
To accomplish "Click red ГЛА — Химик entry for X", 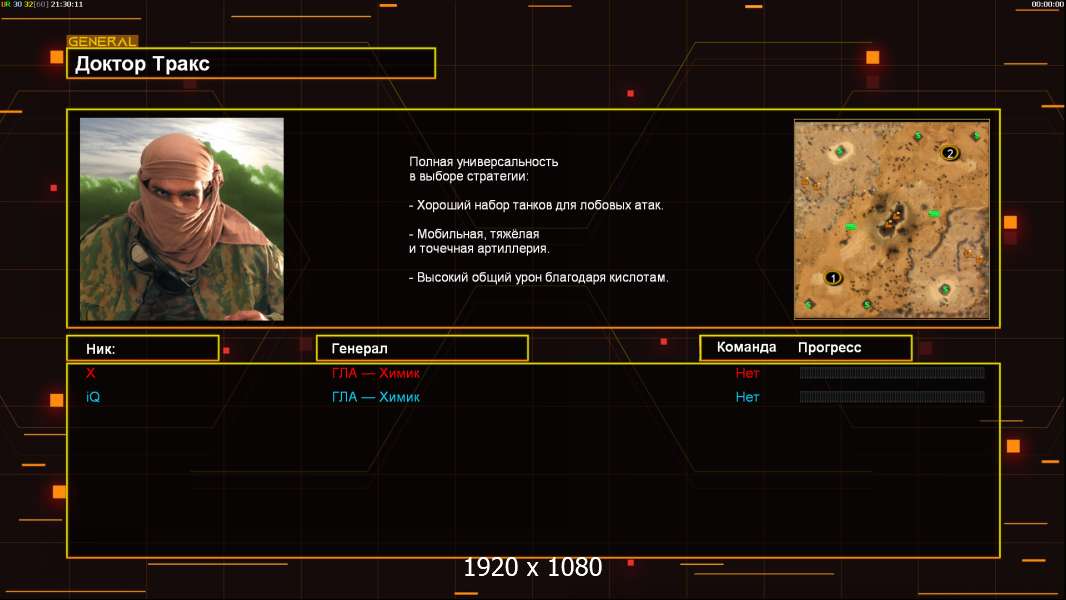I will coord(375,373).
